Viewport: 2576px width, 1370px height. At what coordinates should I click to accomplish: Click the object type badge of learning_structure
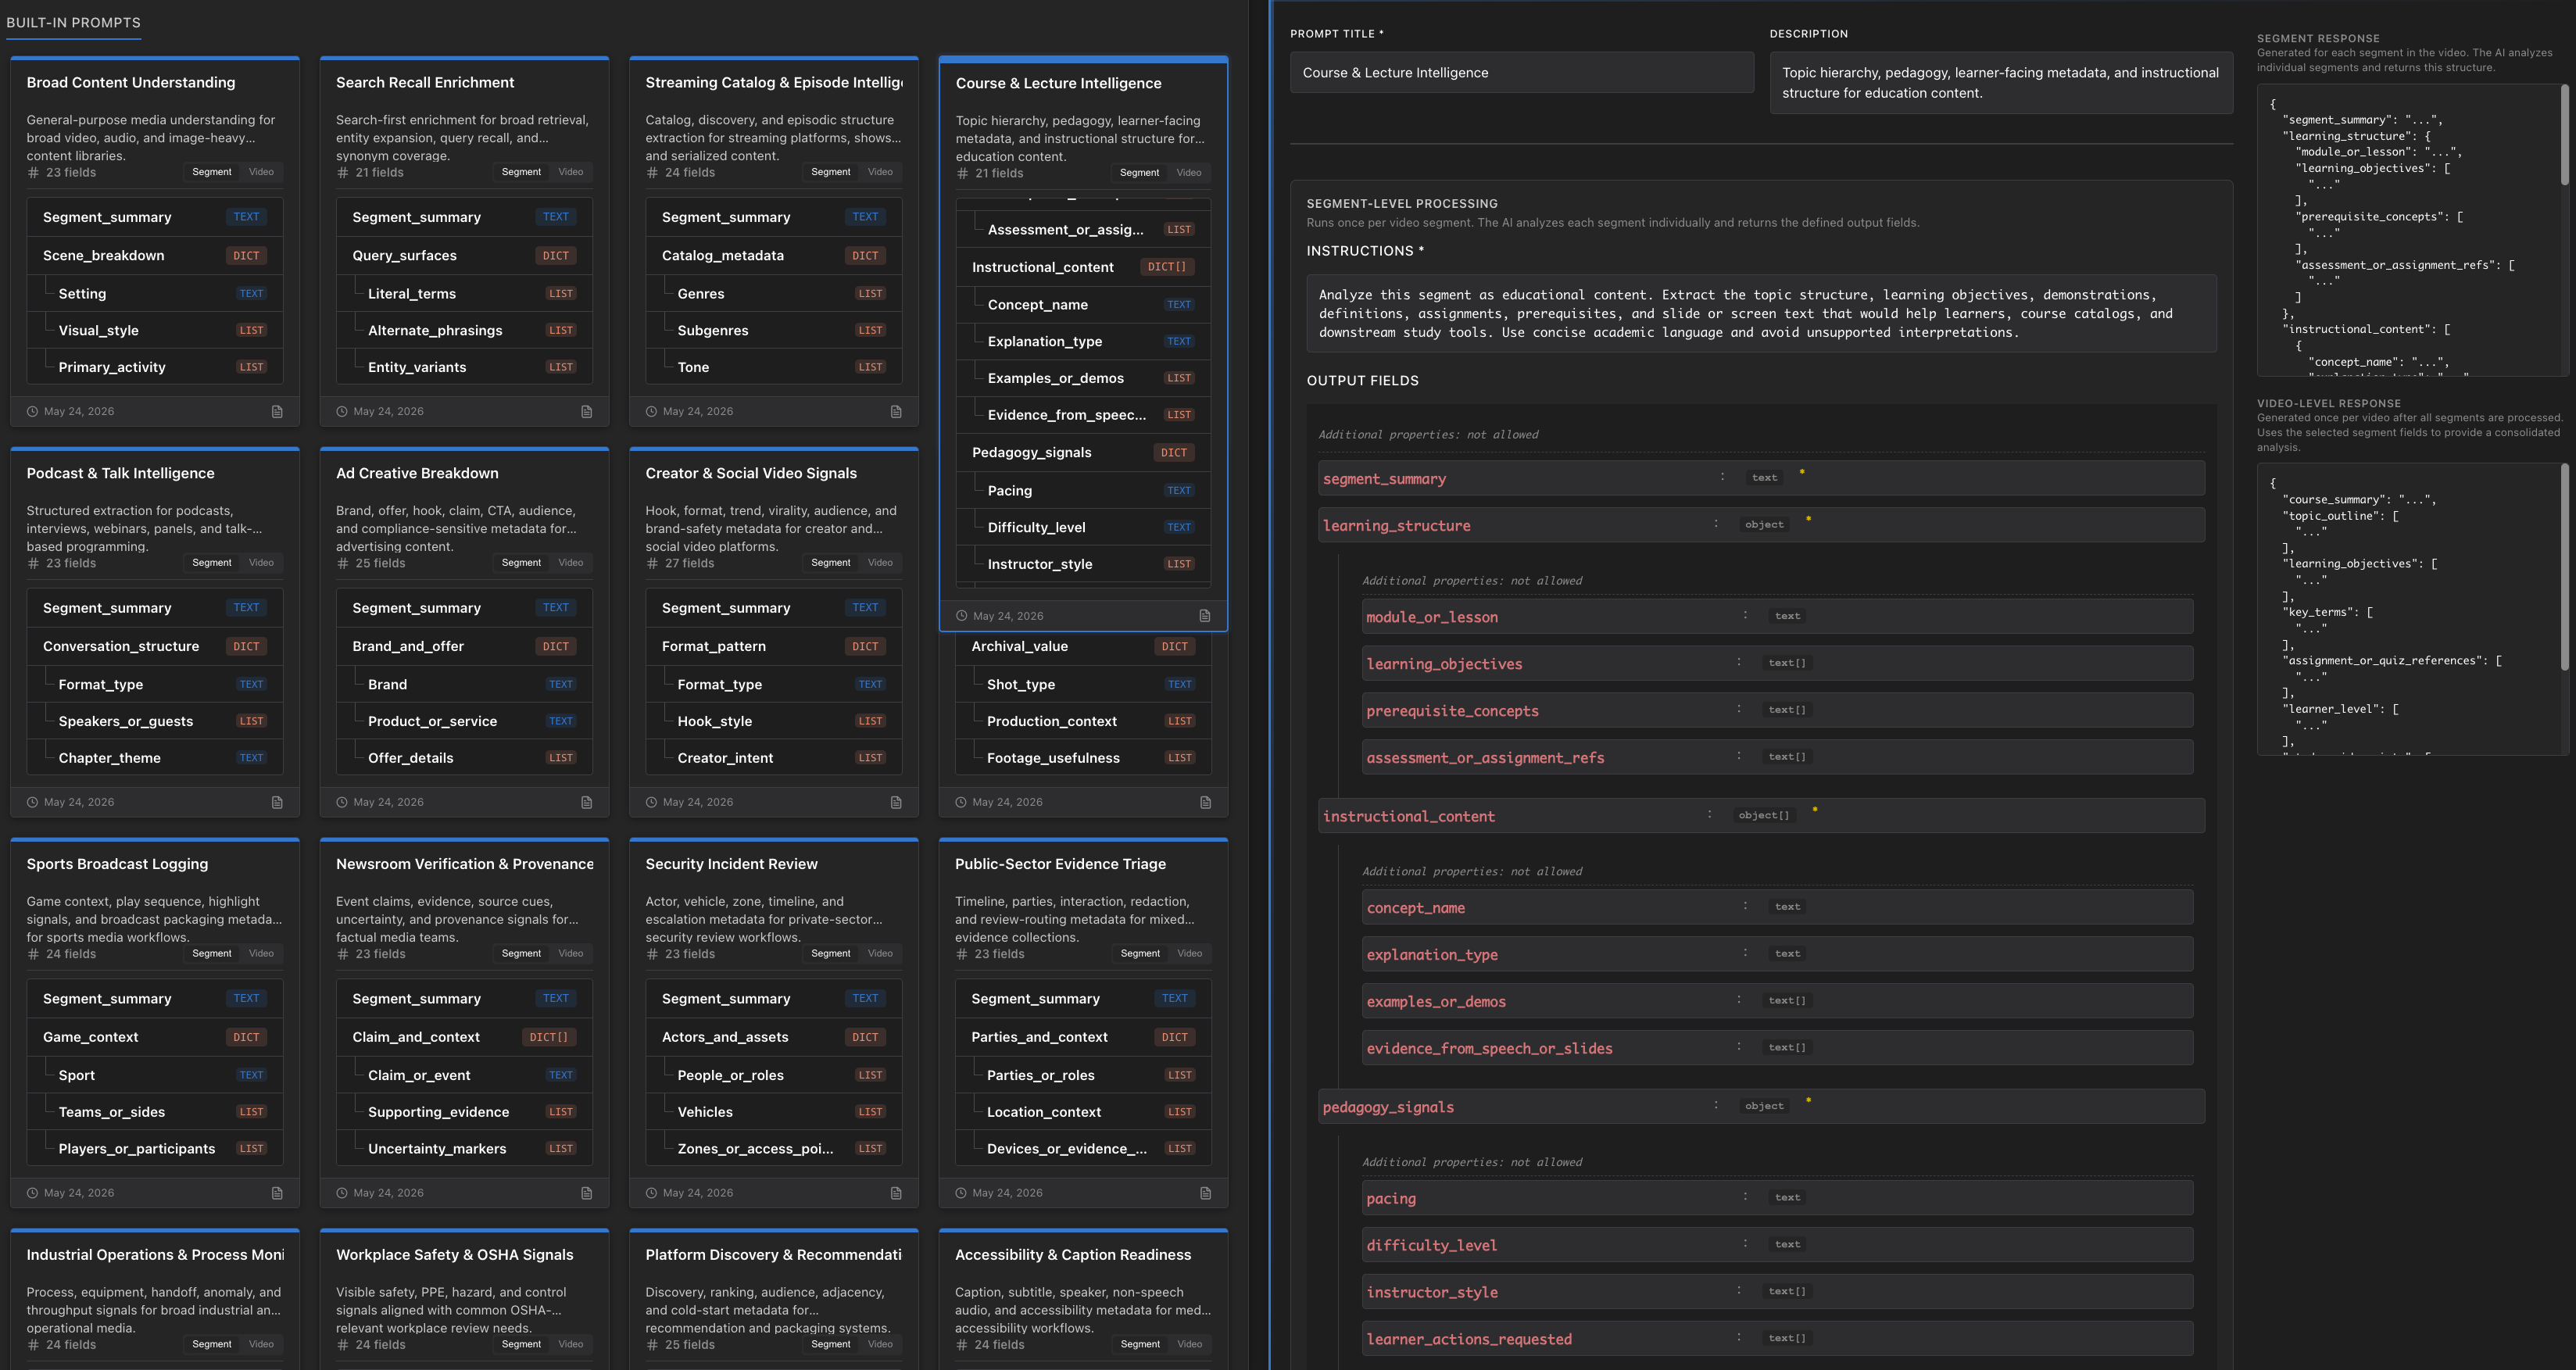pyautogui.click(x=1764, y=525)
